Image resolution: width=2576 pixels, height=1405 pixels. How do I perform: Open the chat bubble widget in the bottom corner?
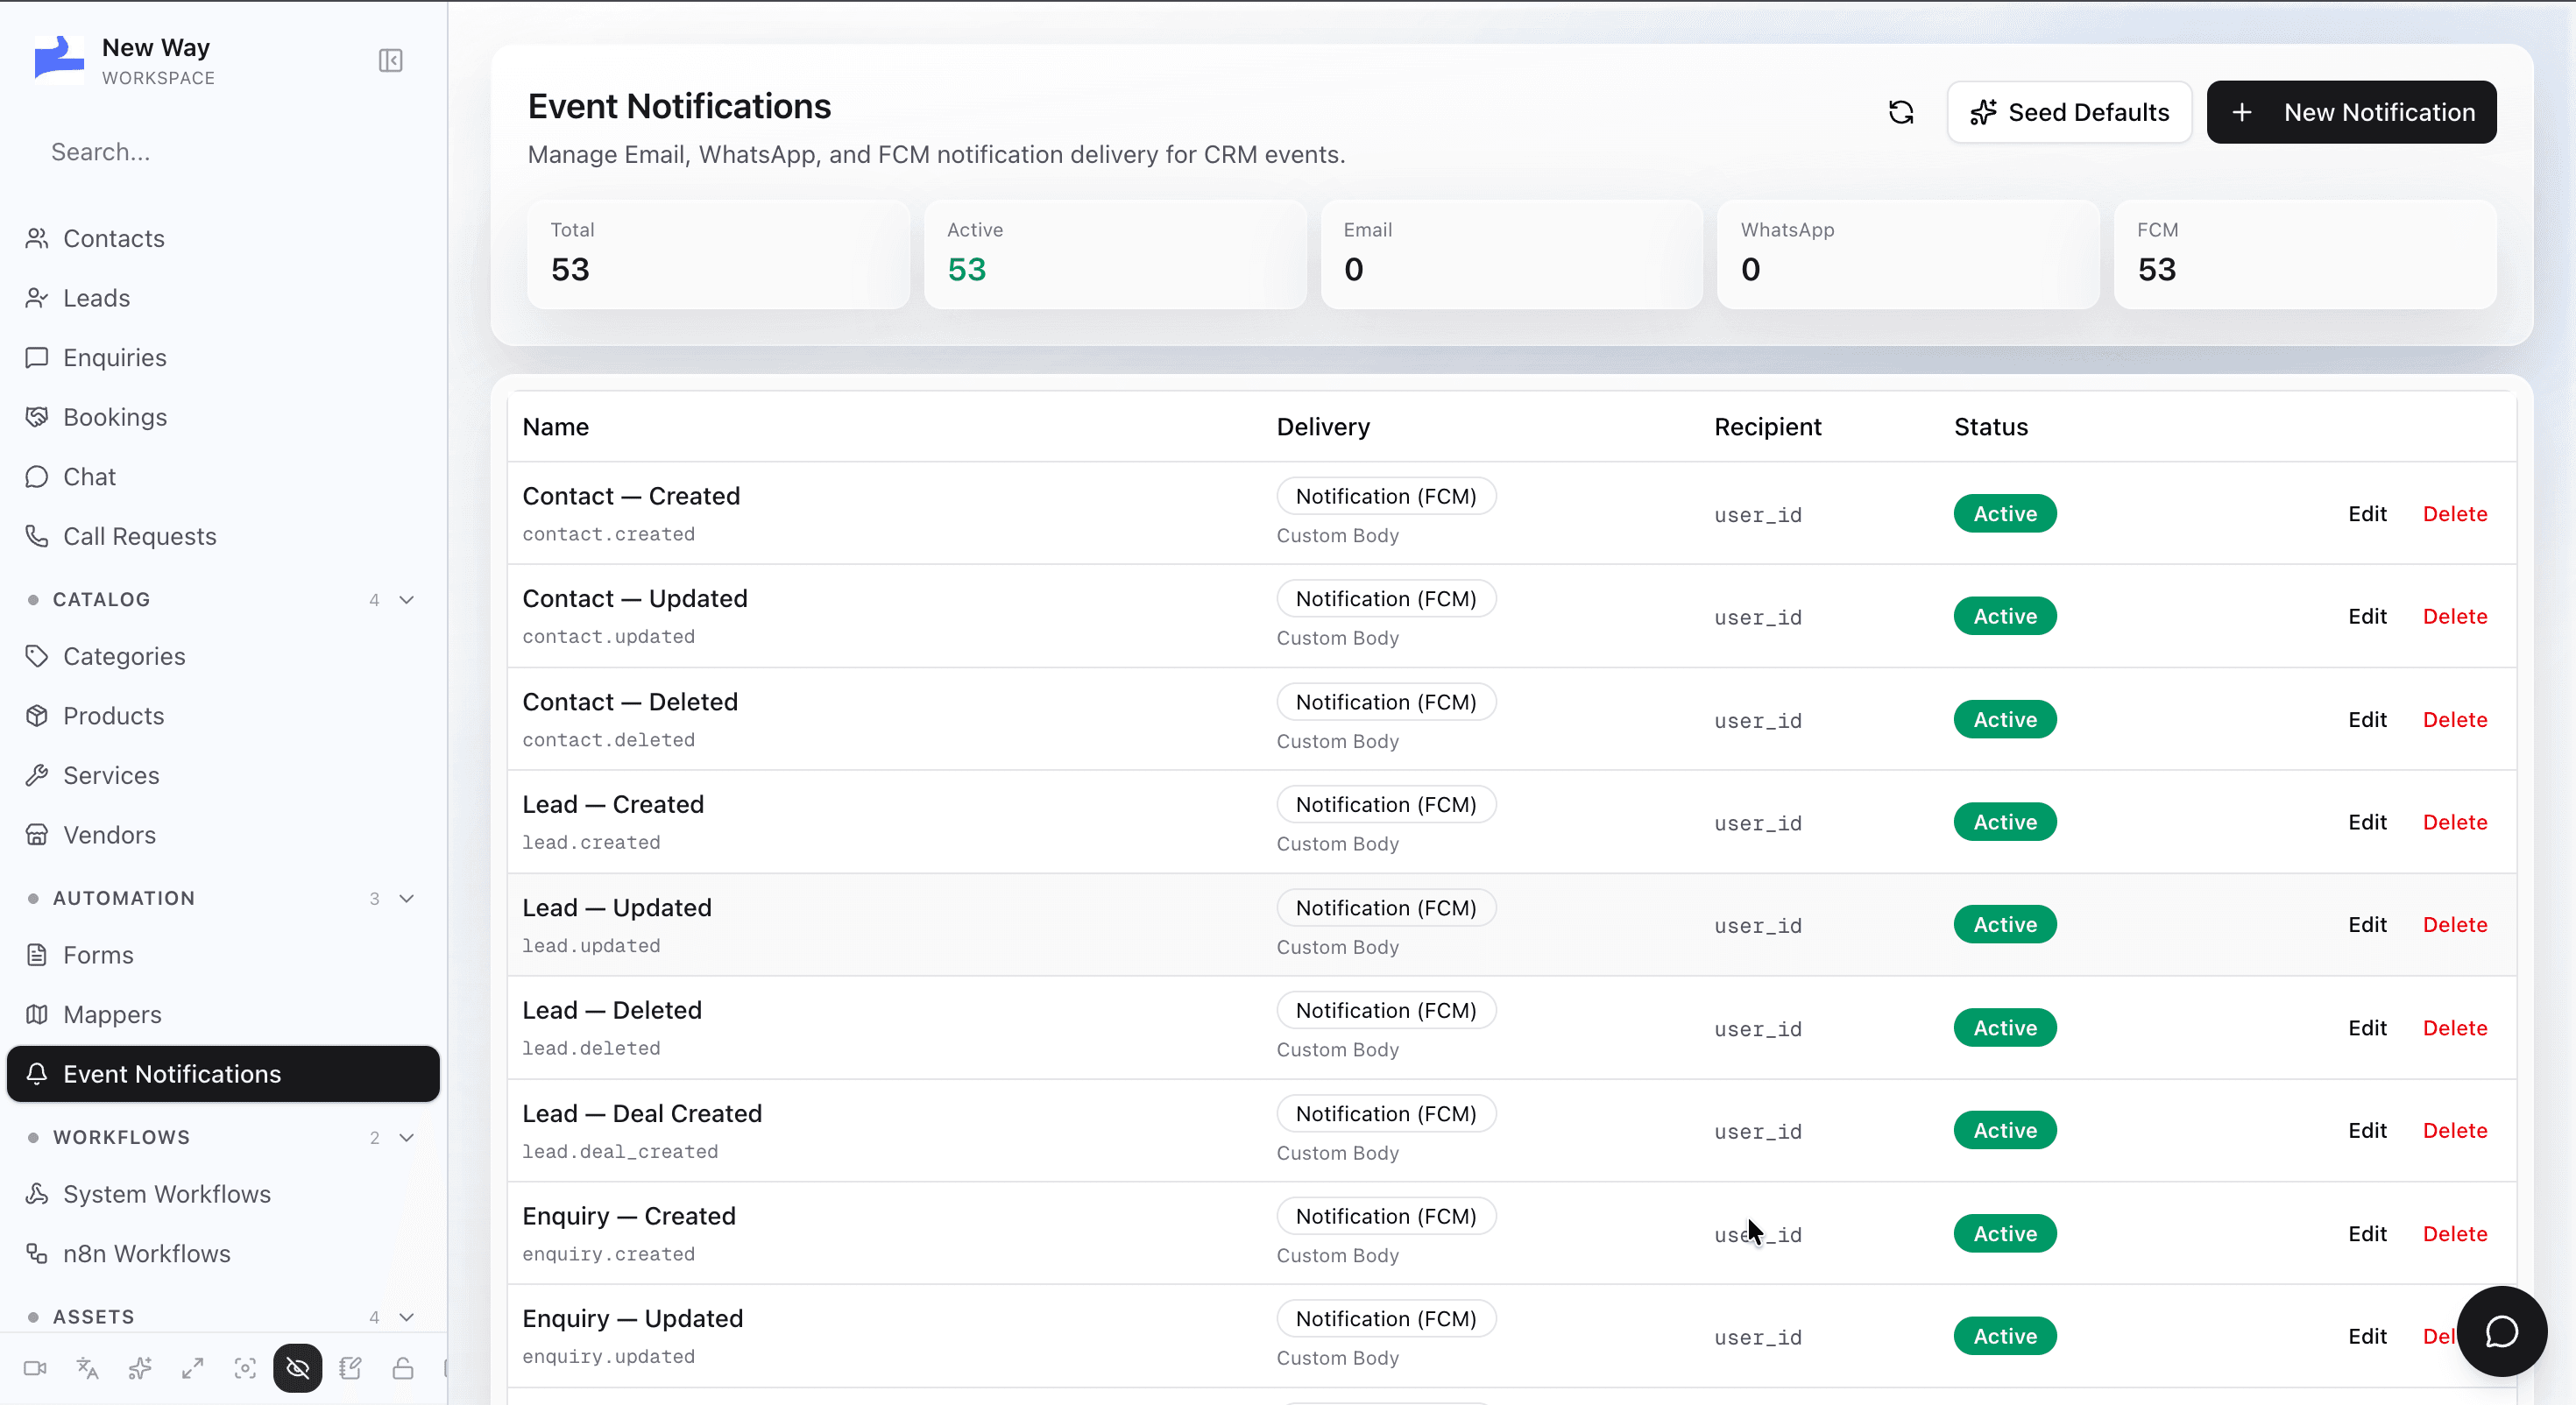[x=2501, y=1331]
